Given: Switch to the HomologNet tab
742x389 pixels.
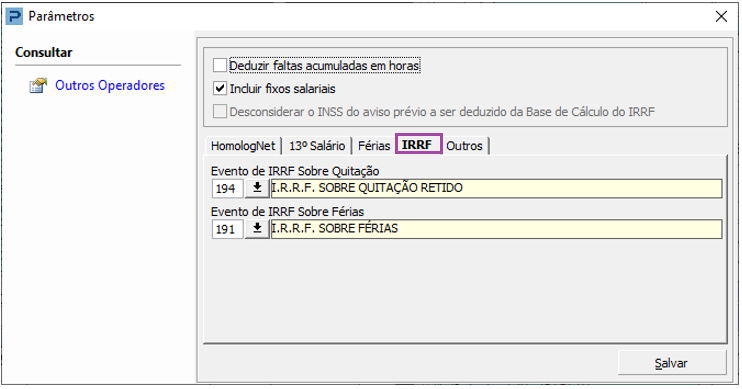Looking at the screenshot, I should click(x=243, y=146).
